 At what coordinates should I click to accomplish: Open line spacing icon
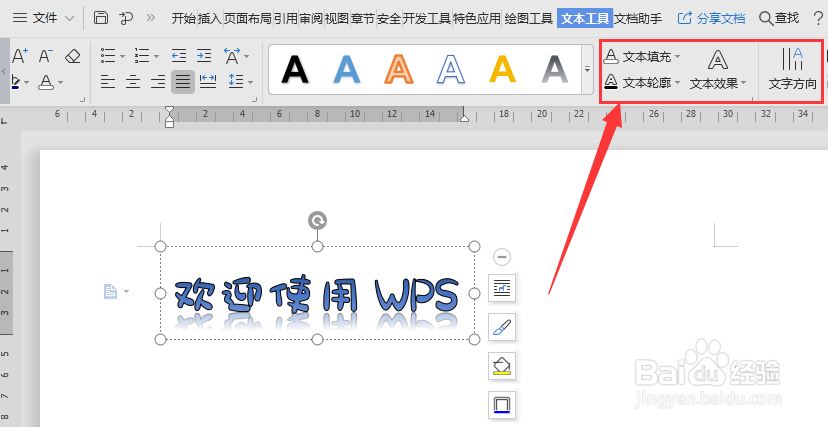point(236,81)
